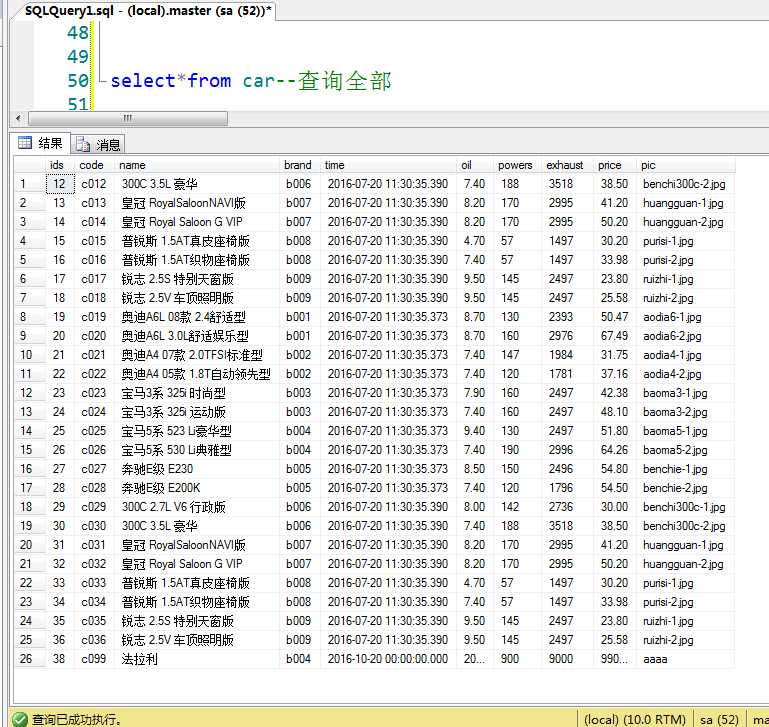This screenshot has height=727, width=769.
Task: Click the price cell 67.49
Action: pyautogui.click(x=614, y=336)
